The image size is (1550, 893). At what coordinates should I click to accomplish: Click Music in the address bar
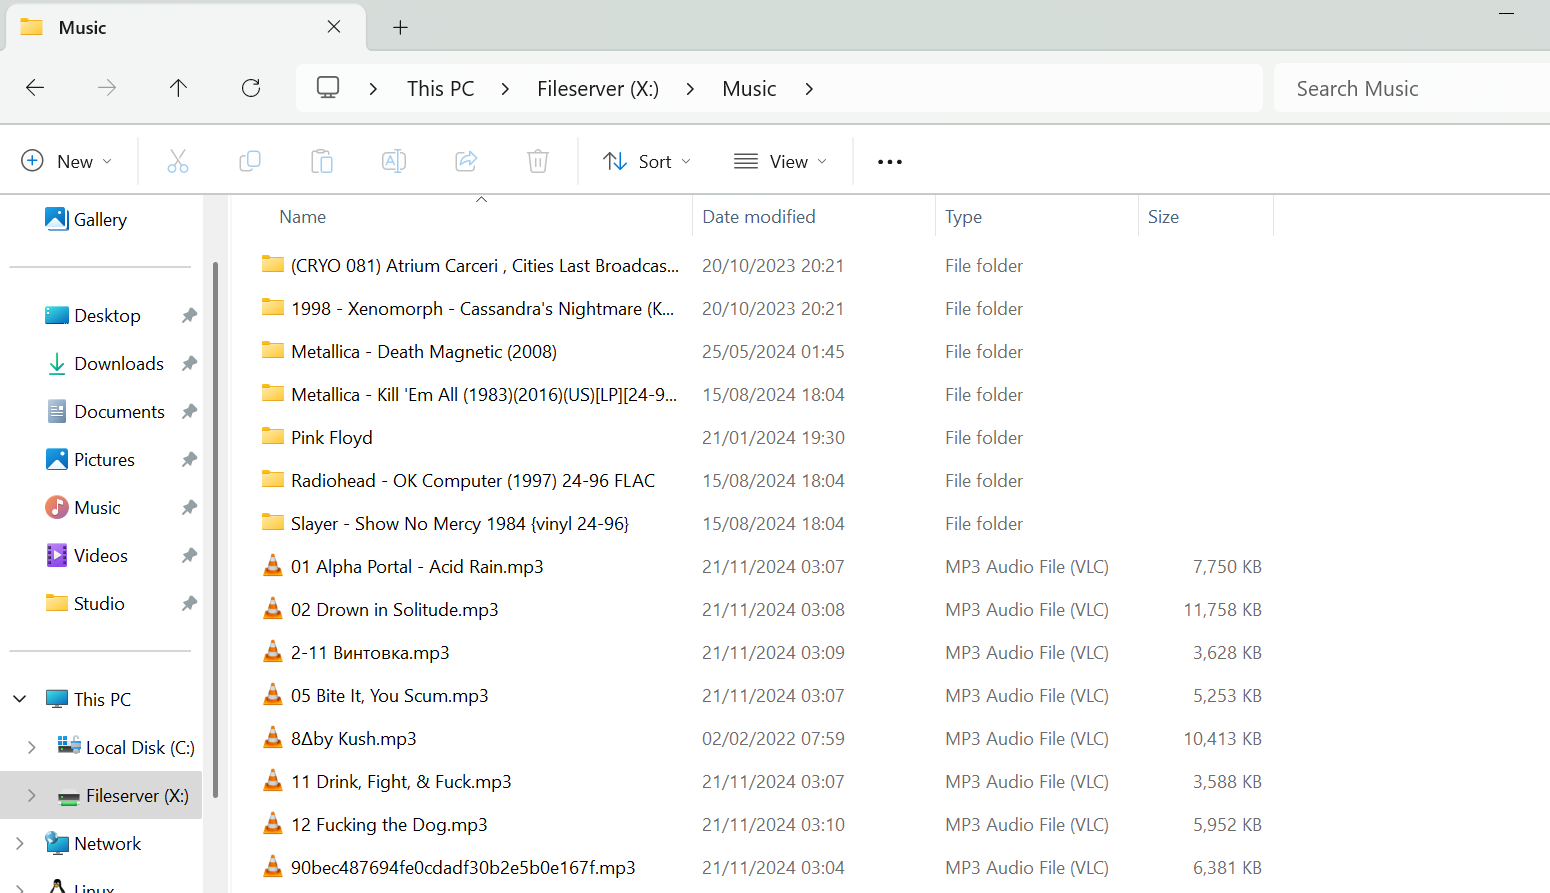749,89
